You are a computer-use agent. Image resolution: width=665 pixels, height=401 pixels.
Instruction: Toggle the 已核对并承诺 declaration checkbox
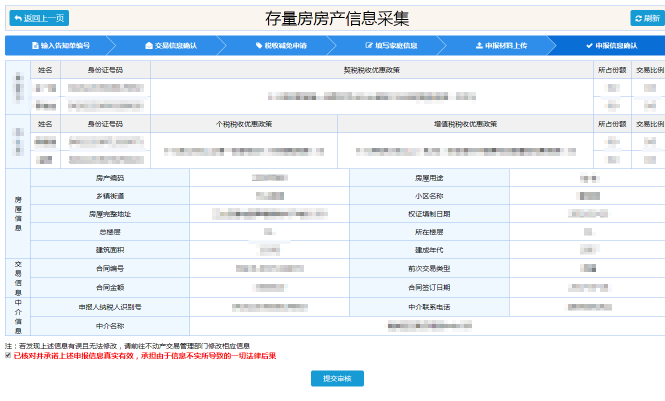(x=8, y=355)
